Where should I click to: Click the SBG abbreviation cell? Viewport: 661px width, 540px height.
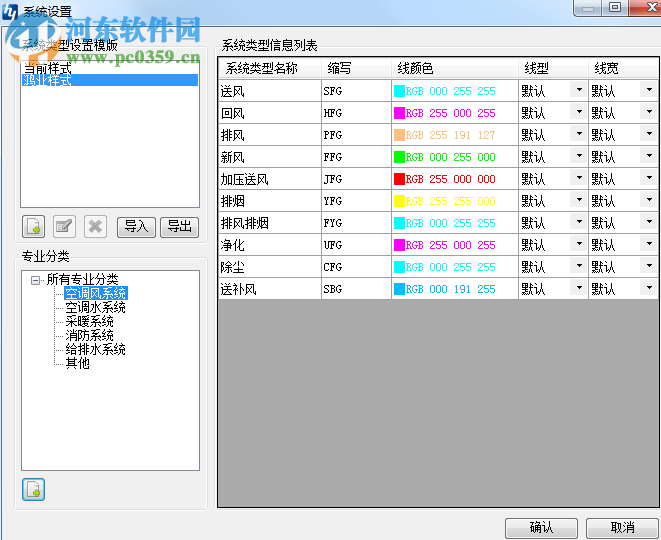tap(357, 289)
